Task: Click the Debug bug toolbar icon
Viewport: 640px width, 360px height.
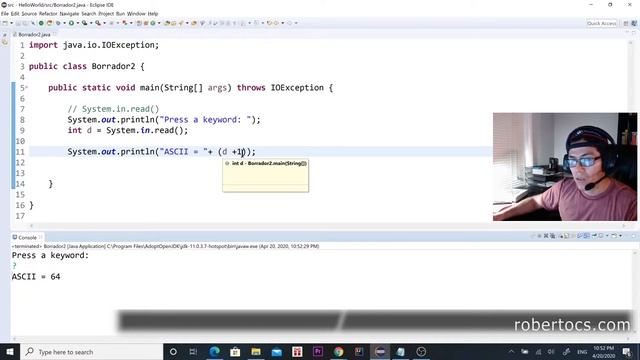Action: click(58, 23)
